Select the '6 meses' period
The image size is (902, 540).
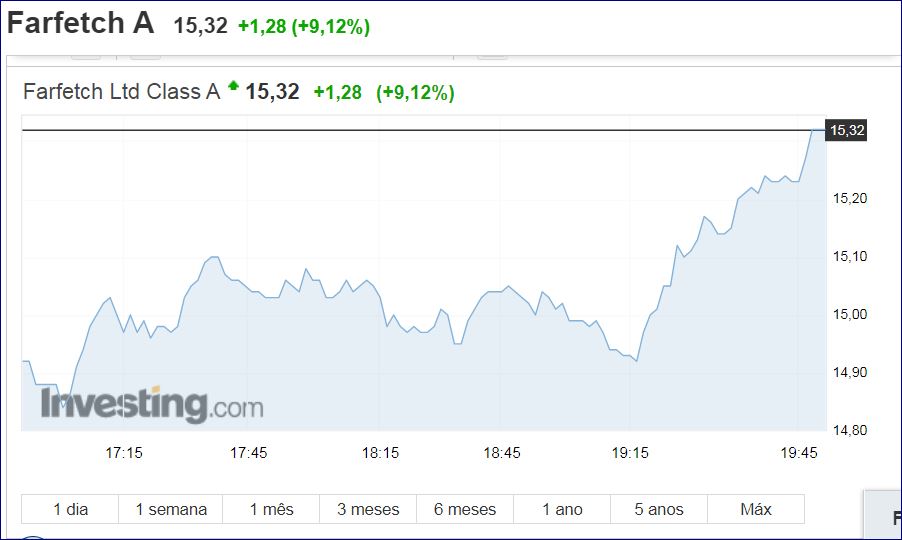[465, 509]
